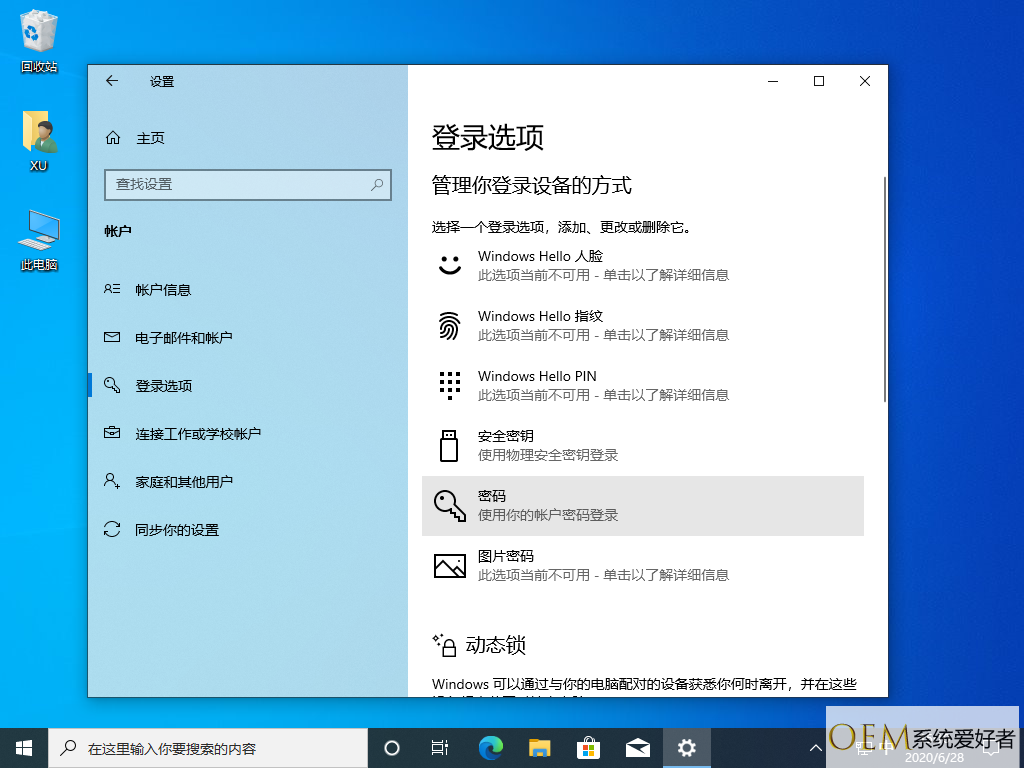Open Mail app from taskbar
Viewport: 1024px width, 768px height.
pos(637,748)
